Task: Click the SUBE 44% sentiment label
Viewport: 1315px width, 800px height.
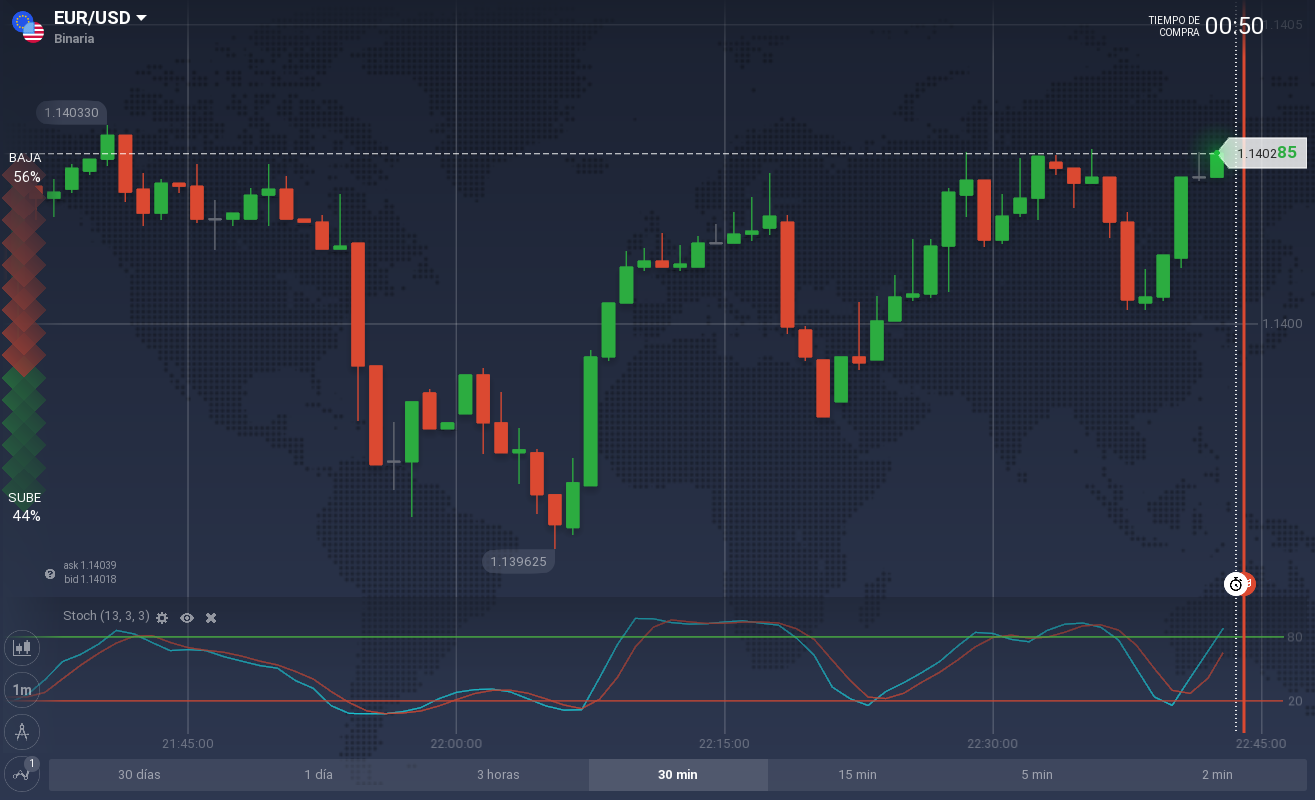Action: click(26, 506)
